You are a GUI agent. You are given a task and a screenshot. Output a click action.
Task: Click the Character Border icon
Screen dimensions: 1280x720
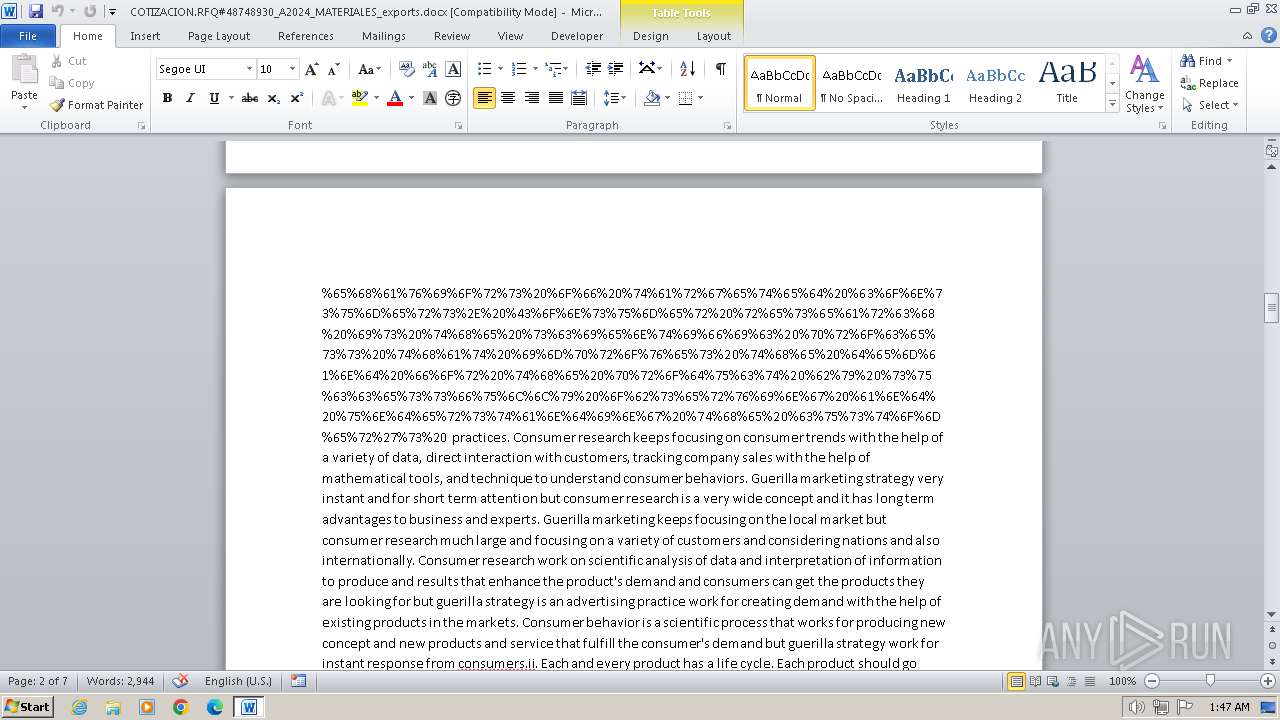click(453, 69)
